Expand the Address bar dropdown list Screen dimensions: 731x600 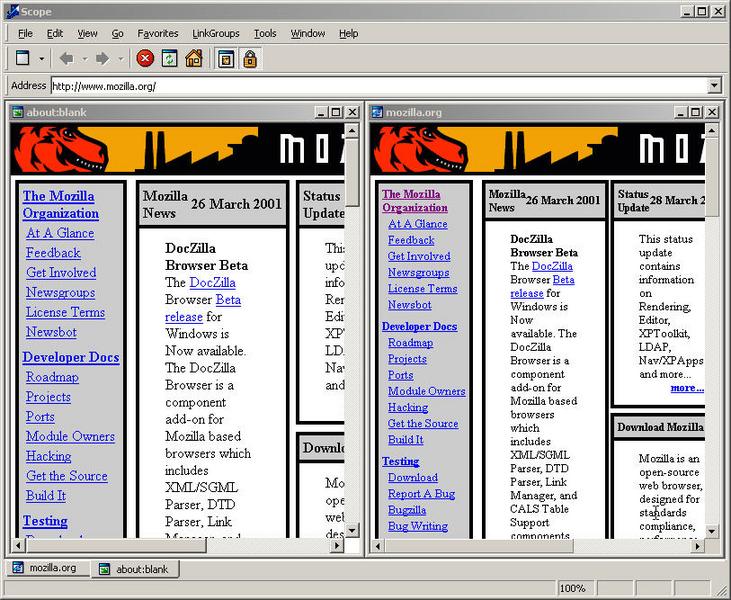pos(714,86)
